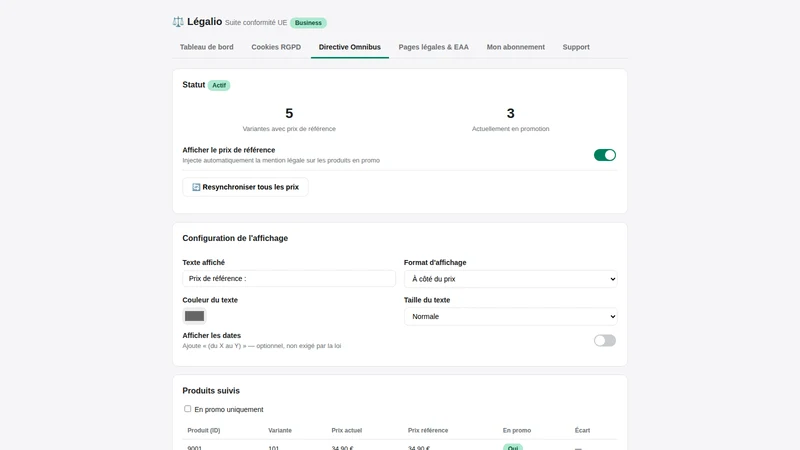Screen dimensions: 800x450
Task: Click the Écart column header
Action: (x=582, y=431)
